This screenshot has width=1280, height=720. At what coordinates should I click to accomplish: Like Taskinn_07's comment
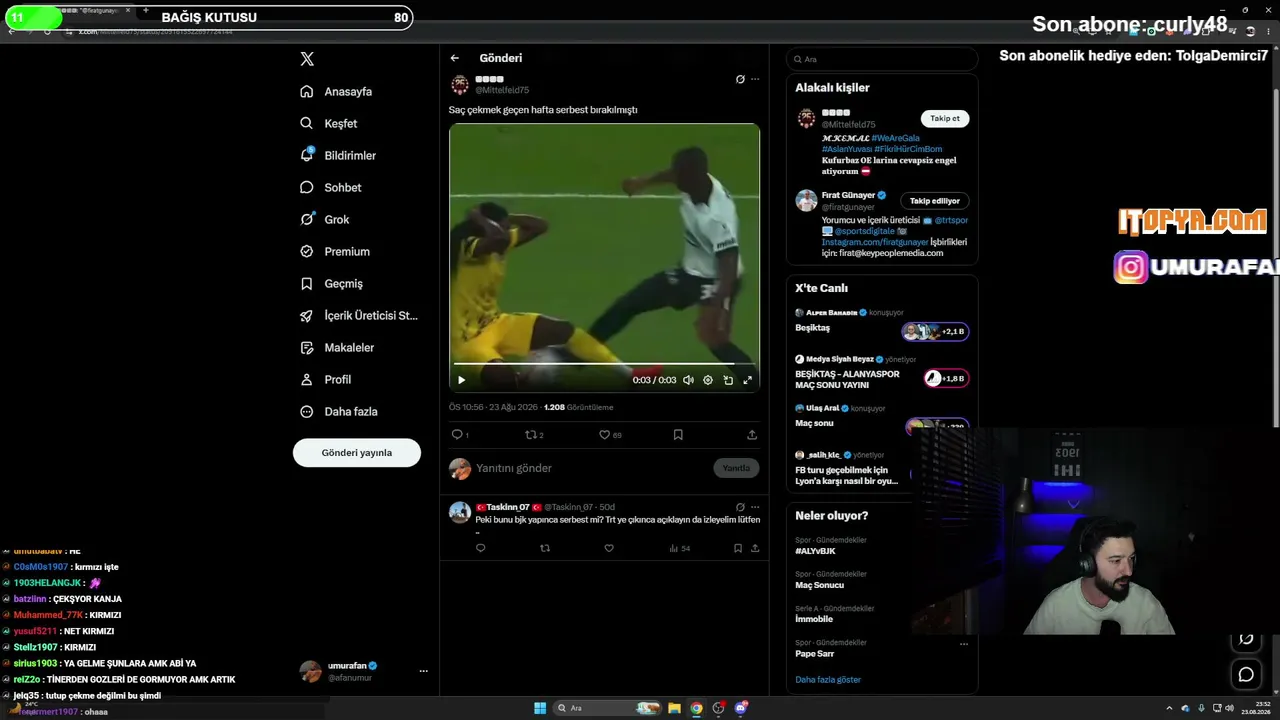pyautogui.click(x=609, y=548)
